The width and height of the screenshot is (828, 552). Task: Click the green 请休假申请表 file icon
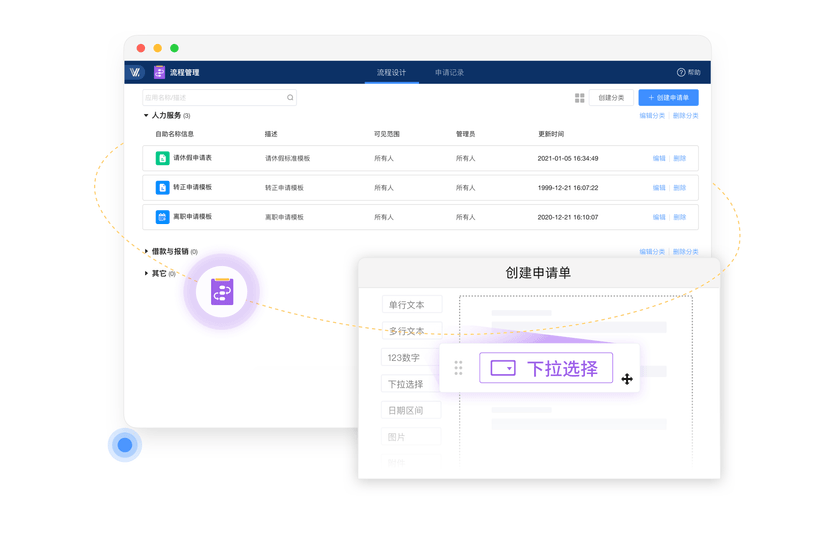point(162,158)
